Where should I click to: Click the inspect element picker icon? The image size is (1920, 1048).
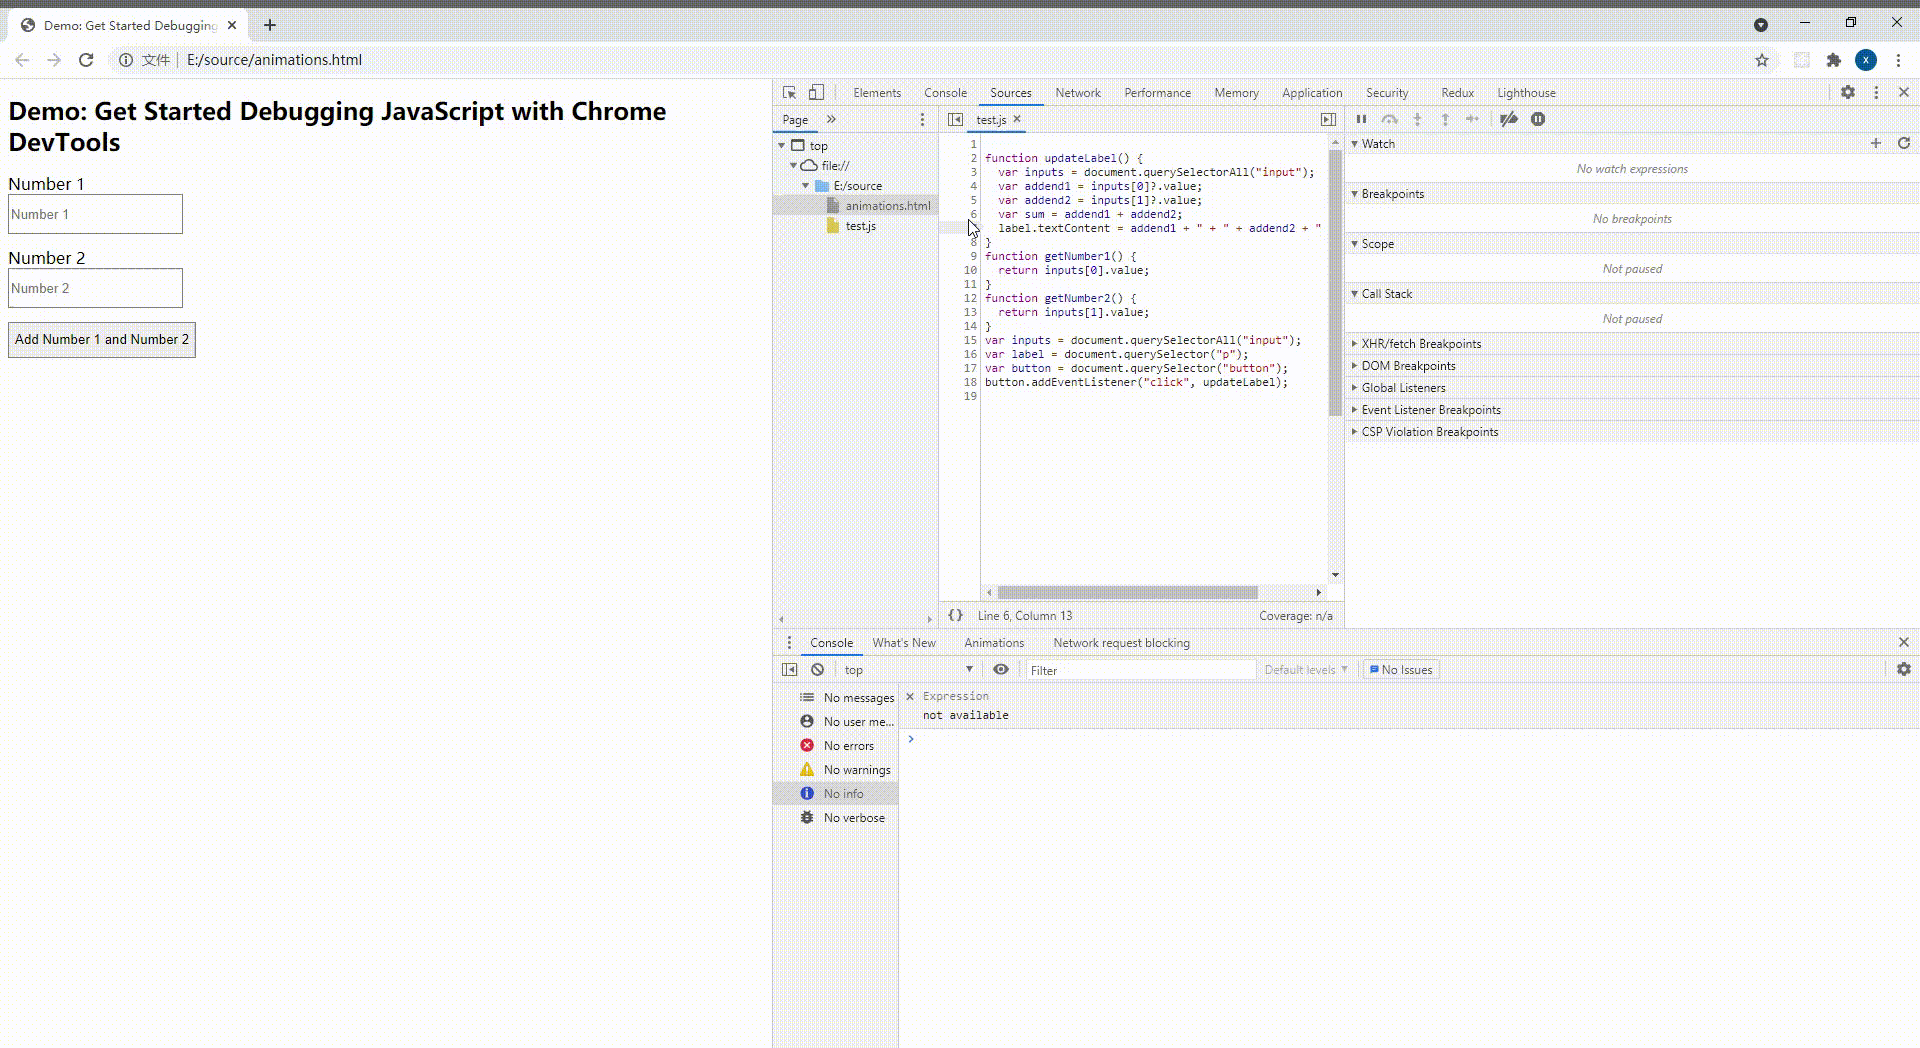coord(789,93)
